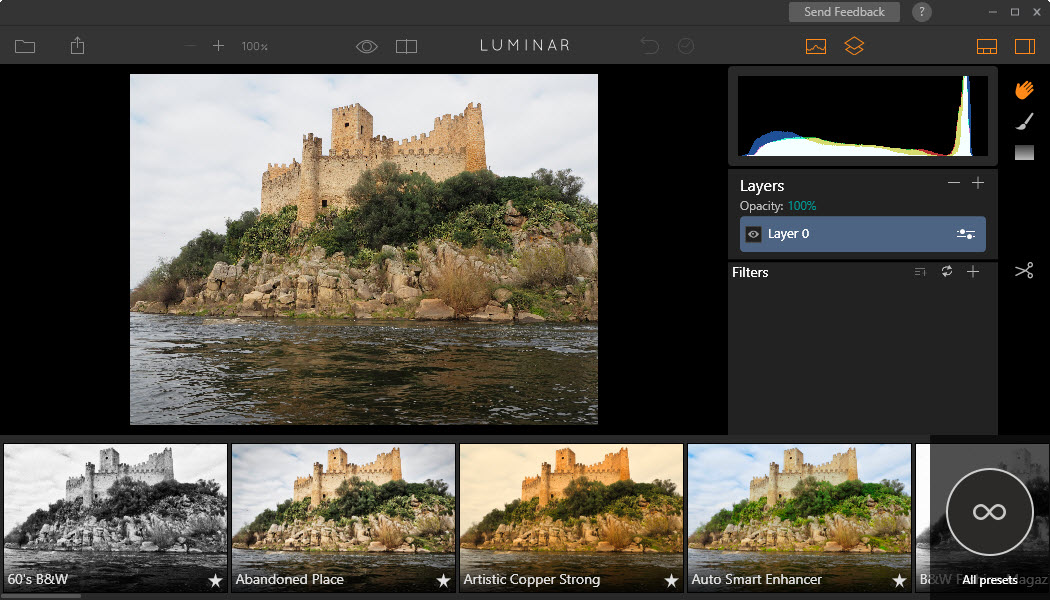Toggle the histogram panel icon

816,46
